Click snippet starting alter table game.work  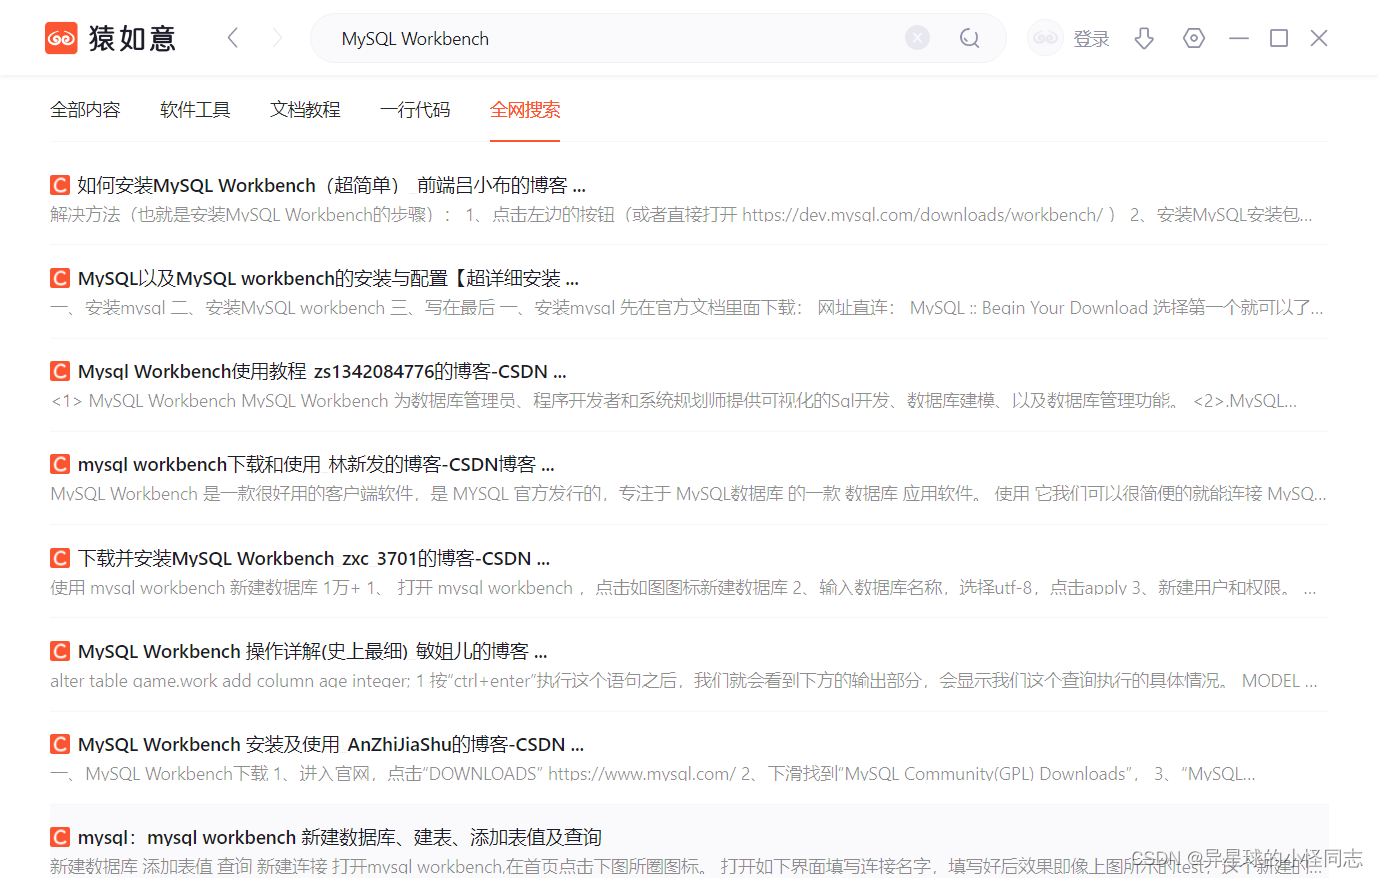pyautogui.click(x=684, y=681)
